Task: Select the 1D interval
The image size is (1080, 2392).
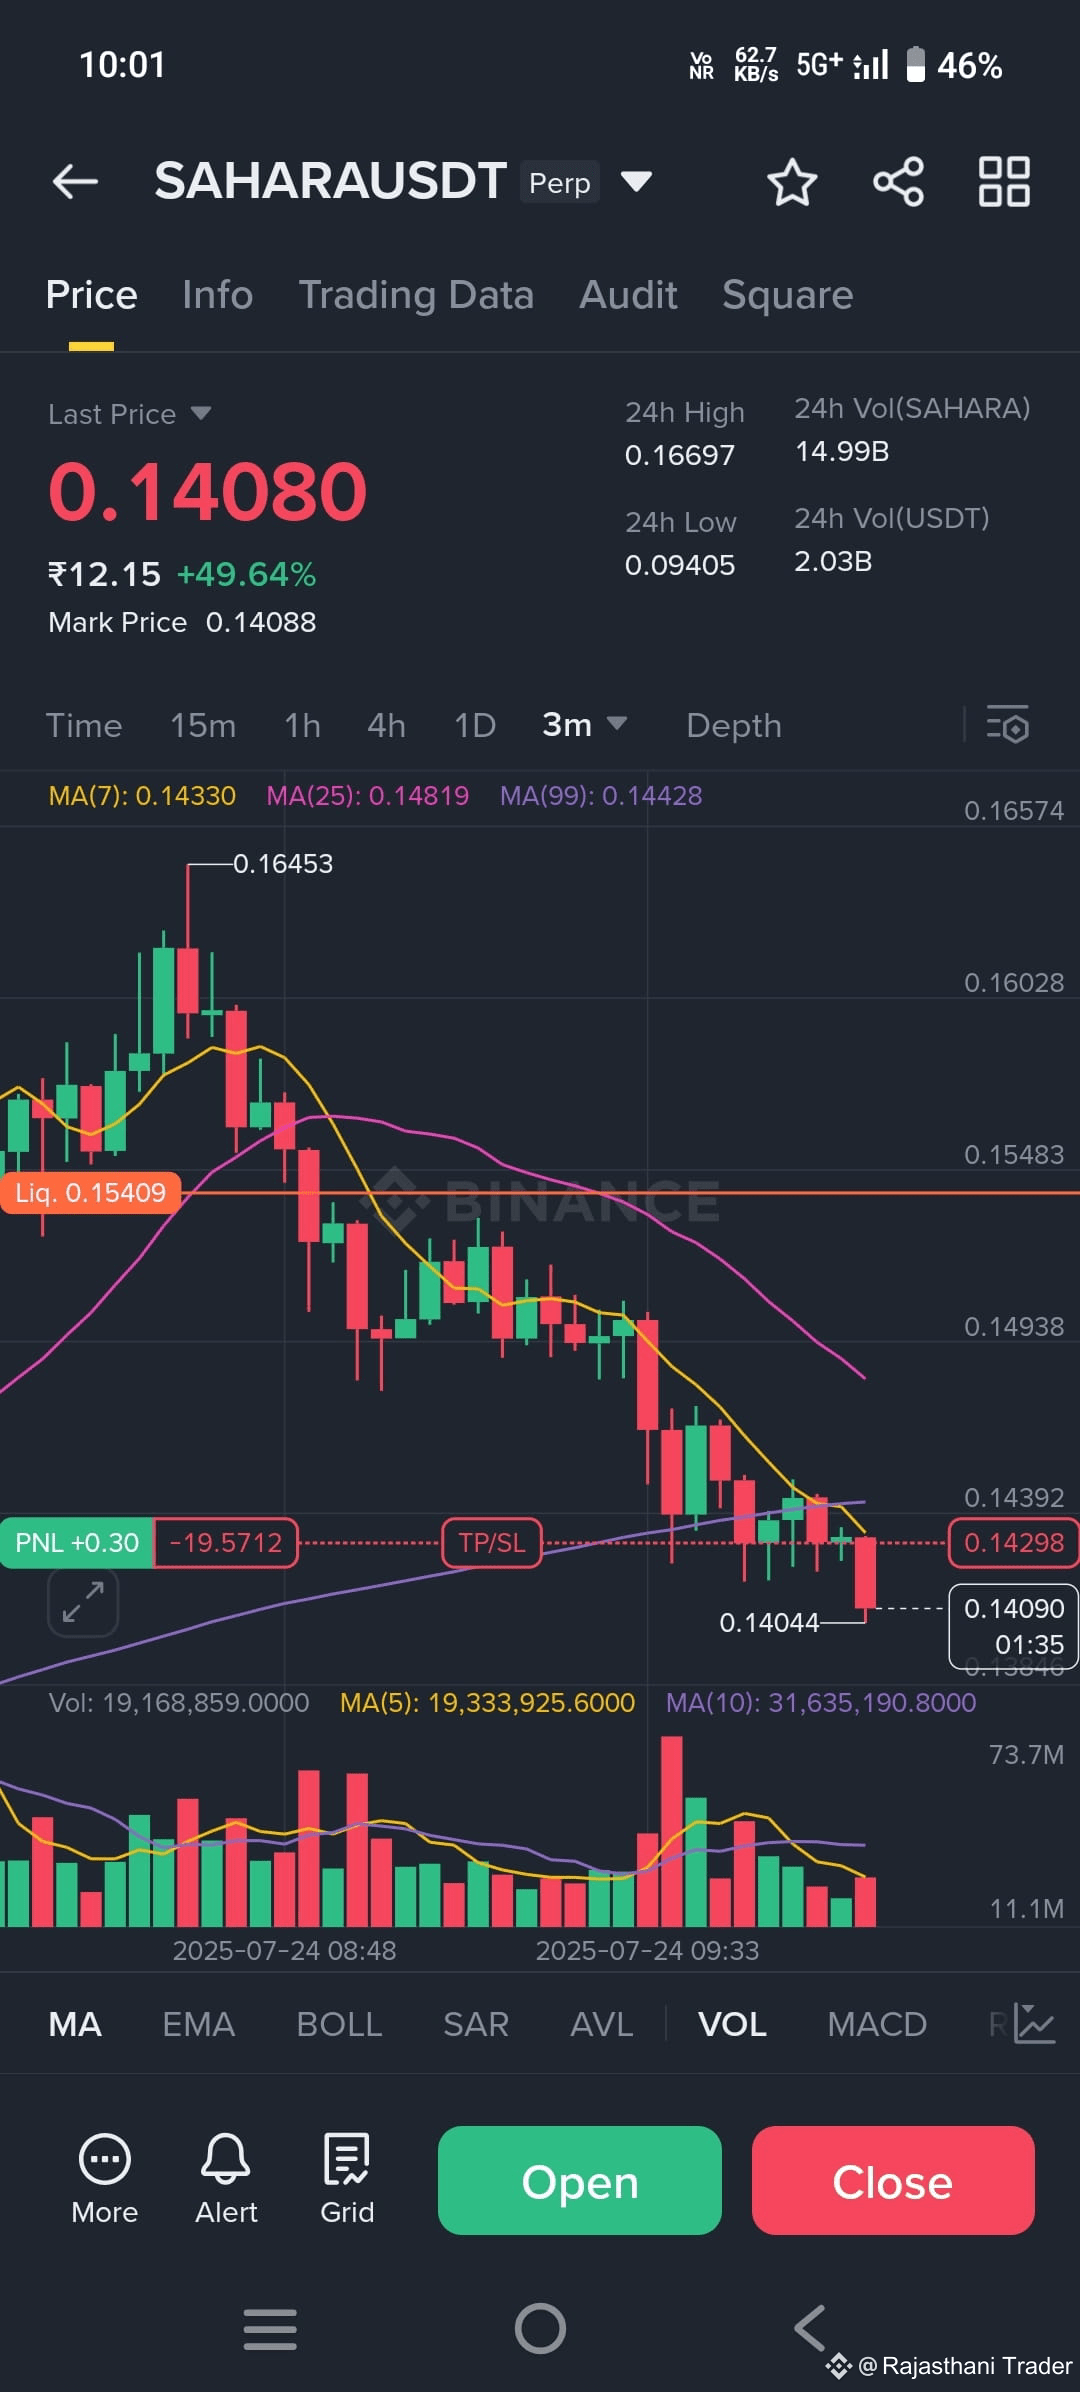Action: click(x=475, y=725)
